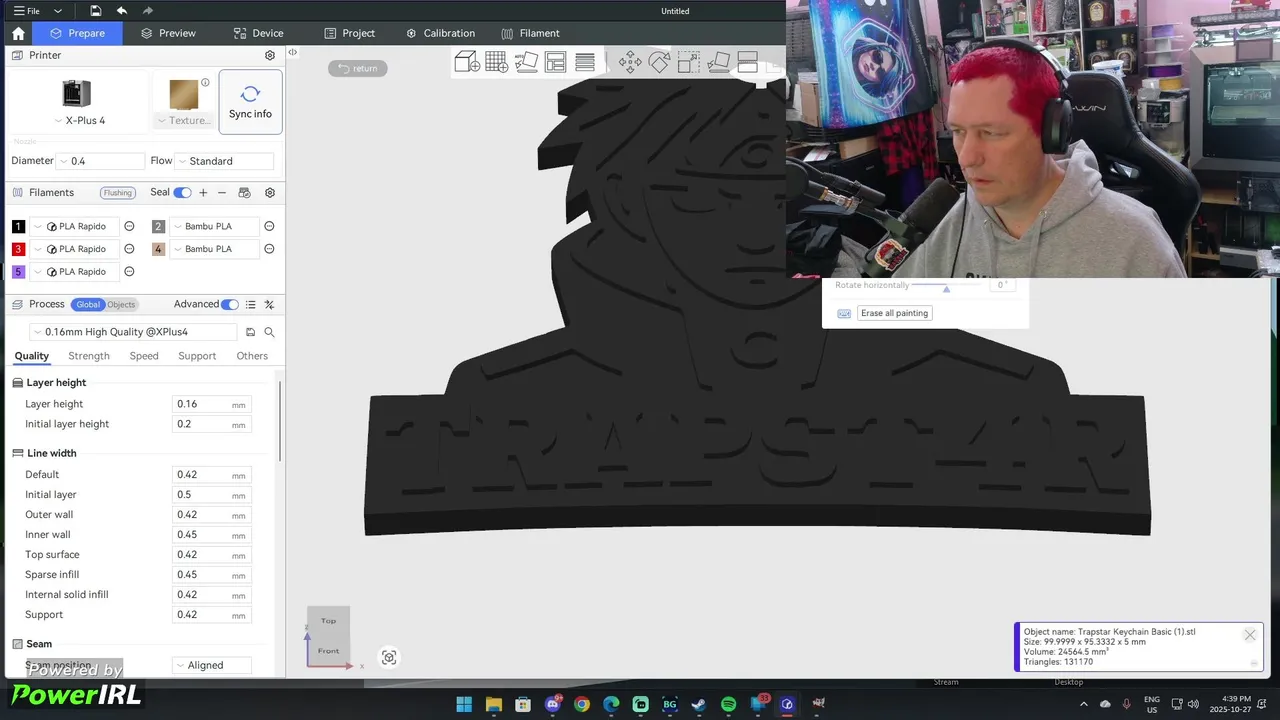Viewport: 1280px width, 720px height.
Task: Click gray filament 2 color swatch
Action: pos(158,227)
